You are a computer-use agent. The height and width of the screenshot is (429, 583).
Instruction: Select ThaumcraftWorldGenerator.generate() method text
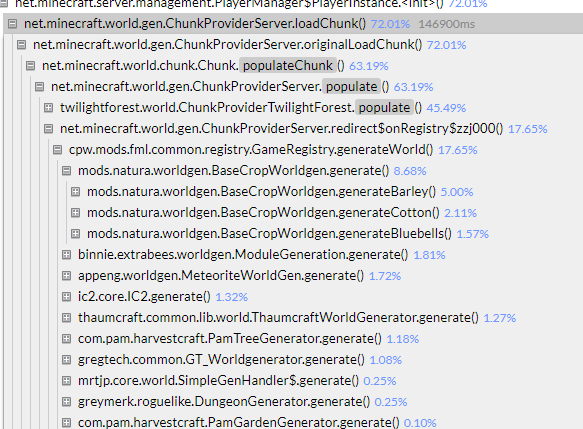[278, 318]
